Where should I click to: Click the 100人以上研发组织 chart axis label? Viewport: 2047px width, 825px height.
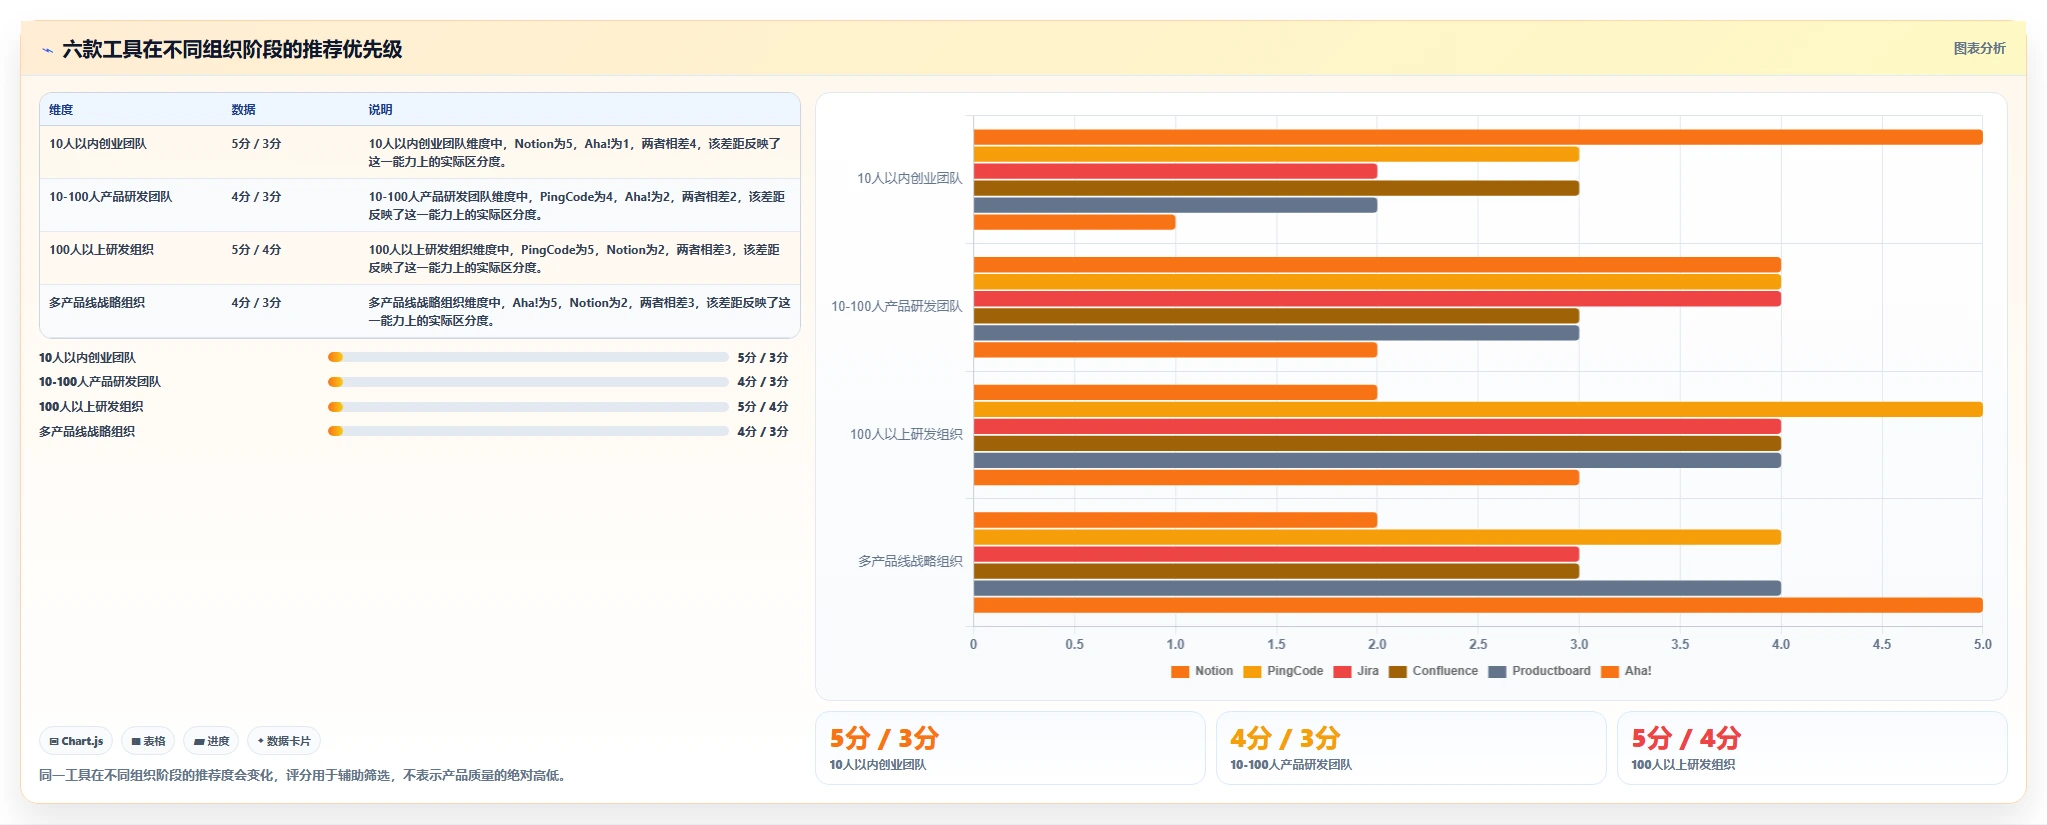pyautogui.click(x=906, y=434)
